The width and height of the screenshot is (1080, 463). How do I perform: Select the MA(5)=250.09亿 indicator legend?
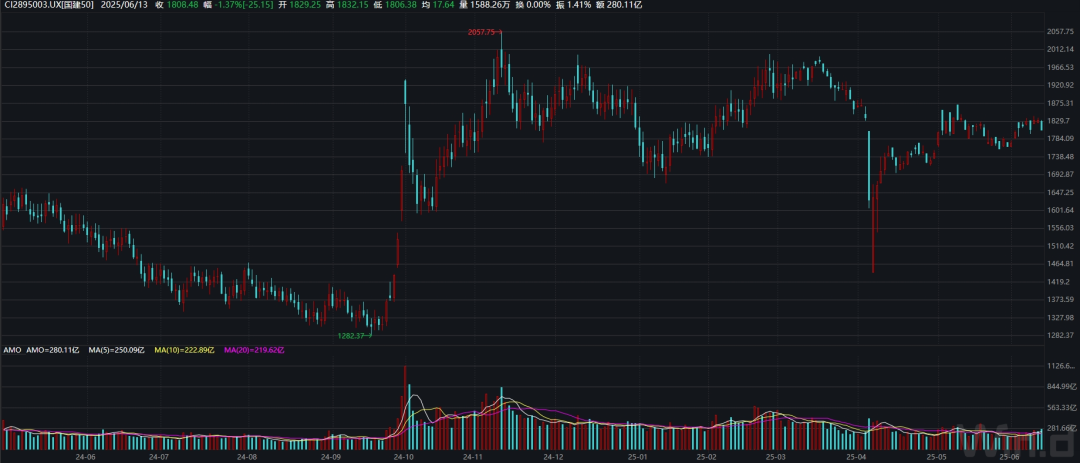pos(117,351)
